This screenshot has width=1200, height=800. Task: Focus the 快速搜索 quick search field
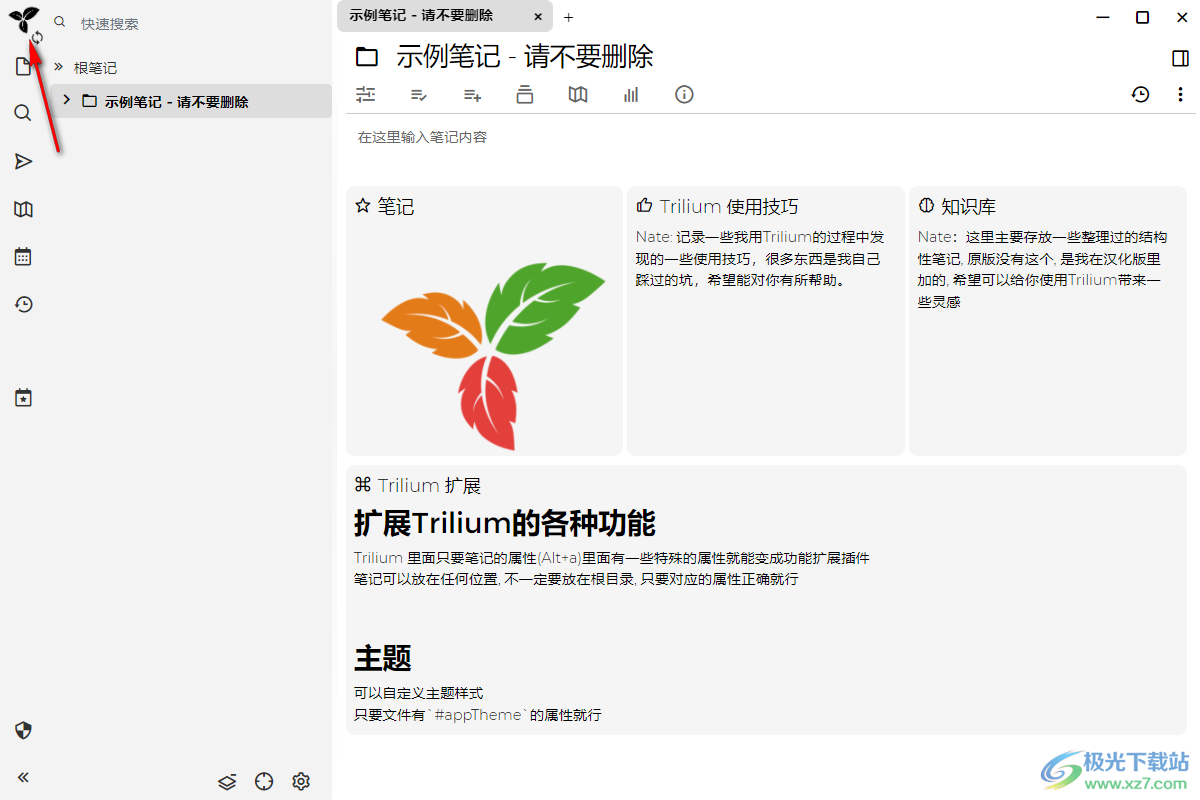pos(200,23)
